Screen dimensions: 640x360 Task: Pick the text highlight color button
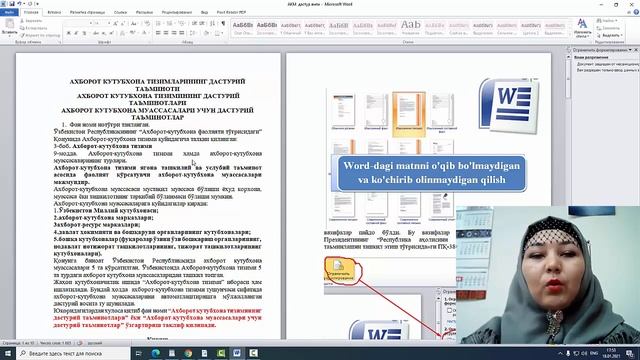(x=133, y=33)
